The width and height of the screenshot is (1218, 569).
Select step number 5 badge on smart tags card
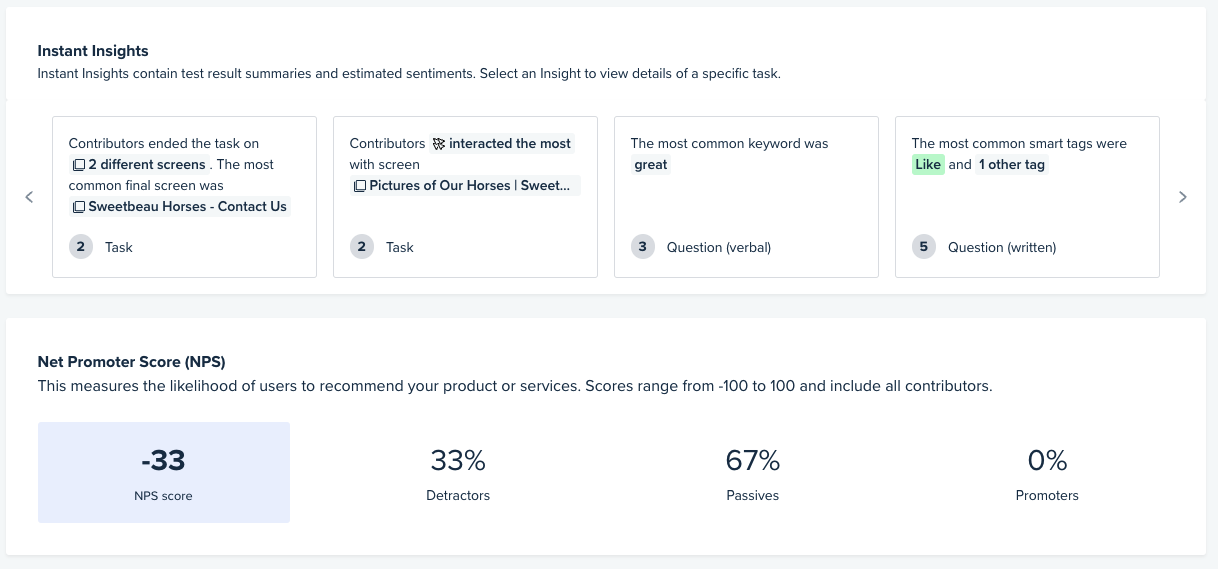tap(924, 247)
